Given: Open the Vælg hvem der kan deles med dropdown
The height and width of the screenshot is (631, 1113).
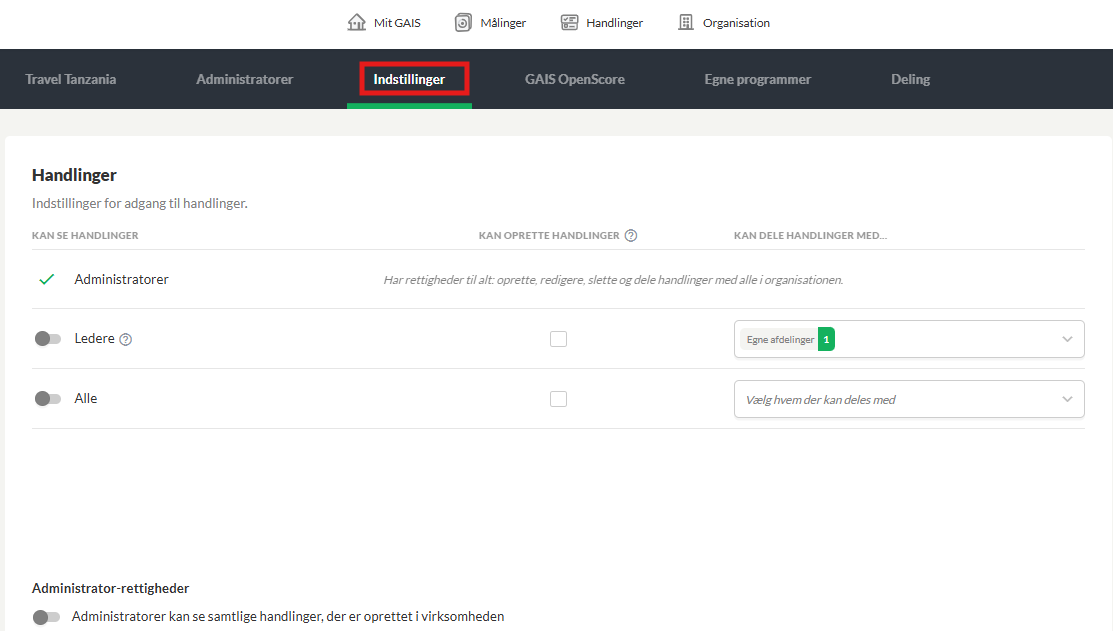Looking at the screenshot, I should click(909, 399).
